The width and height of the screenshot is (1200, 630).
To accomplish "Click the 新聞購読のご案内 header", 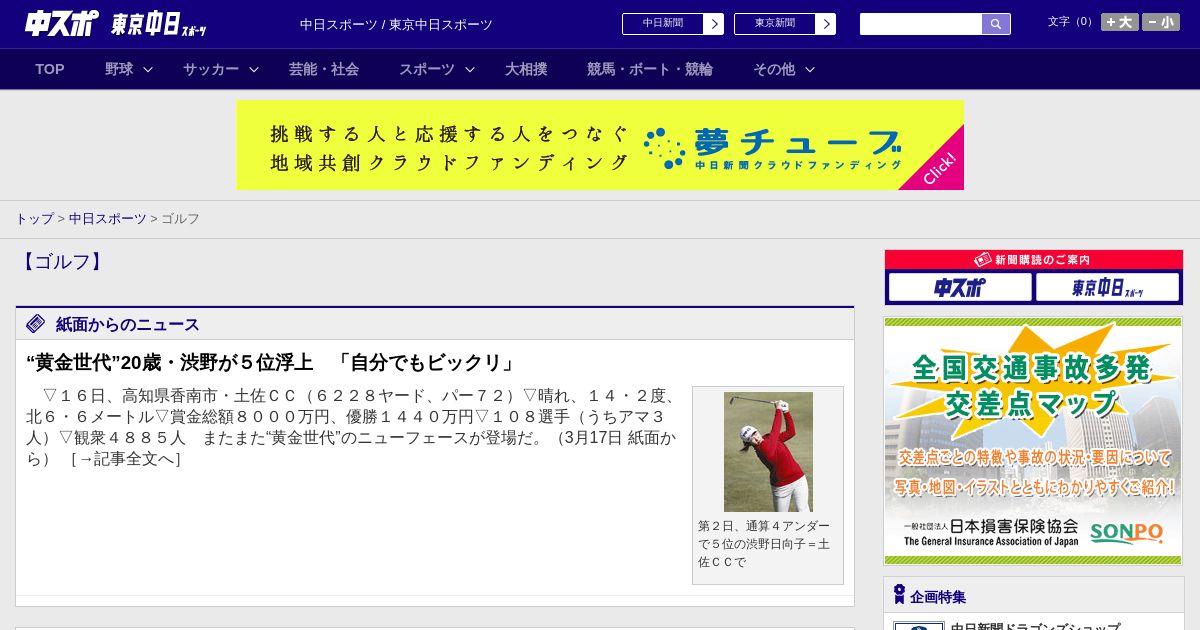I will pos(1034,260).
